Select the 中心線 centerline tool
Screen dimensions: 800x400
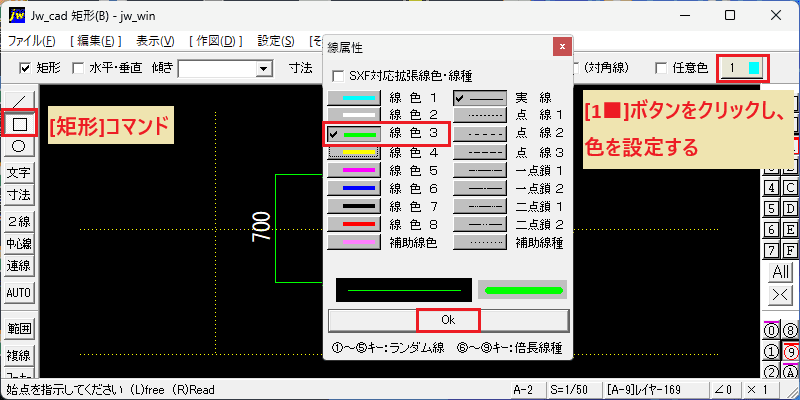tap(19, 244)
